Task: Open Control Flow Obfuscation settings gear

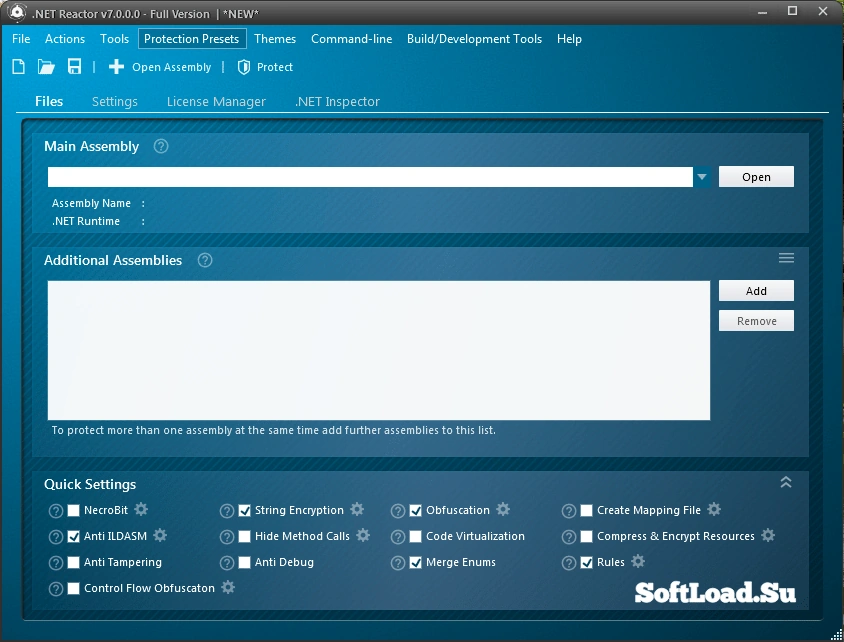Action: pyautogui.click(x=228, y=587)
